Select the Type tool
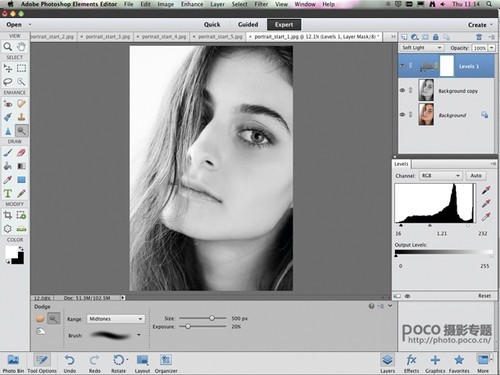The width and height of the screenshot is (500, 375). (8, 193)
